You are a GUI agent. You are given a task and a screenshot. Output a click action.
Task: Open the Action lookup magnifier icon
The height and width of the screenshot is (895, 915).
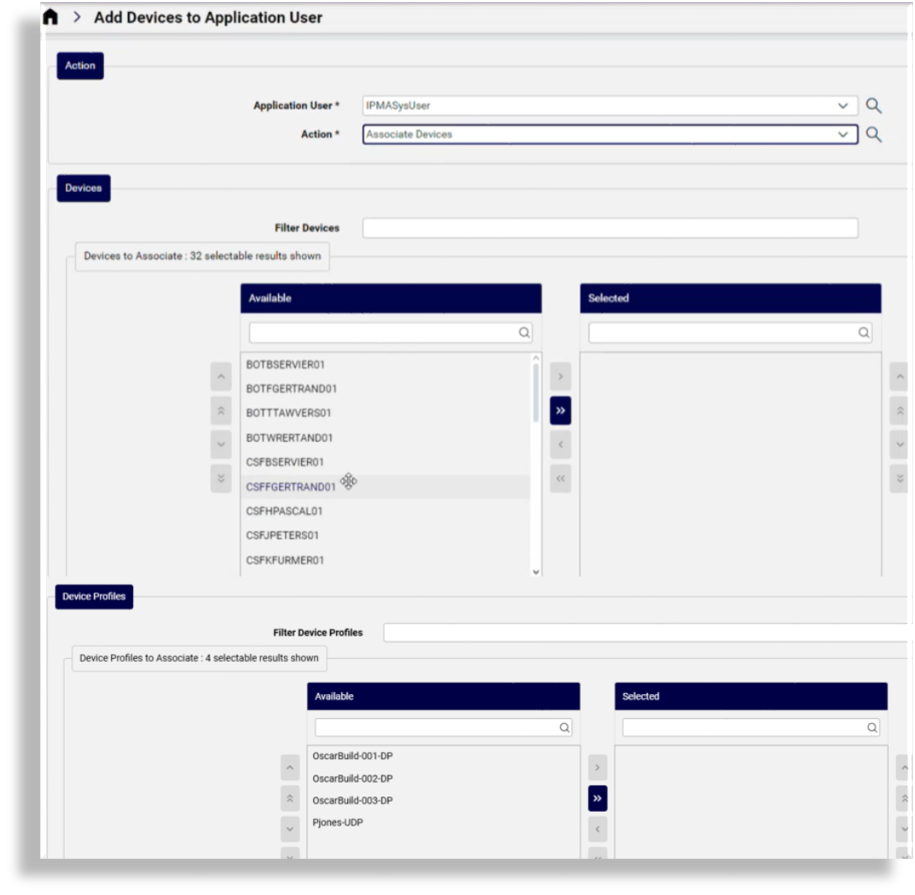875,133
